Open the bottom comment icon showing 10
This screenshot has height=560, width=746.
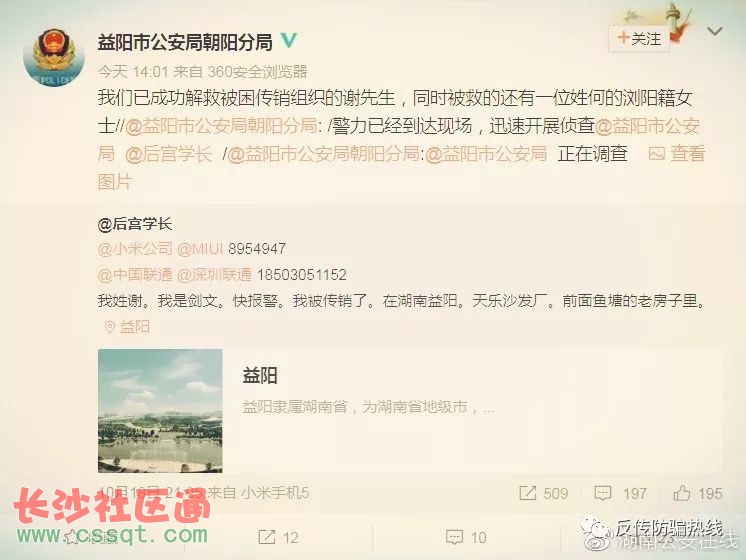point(454,537)
